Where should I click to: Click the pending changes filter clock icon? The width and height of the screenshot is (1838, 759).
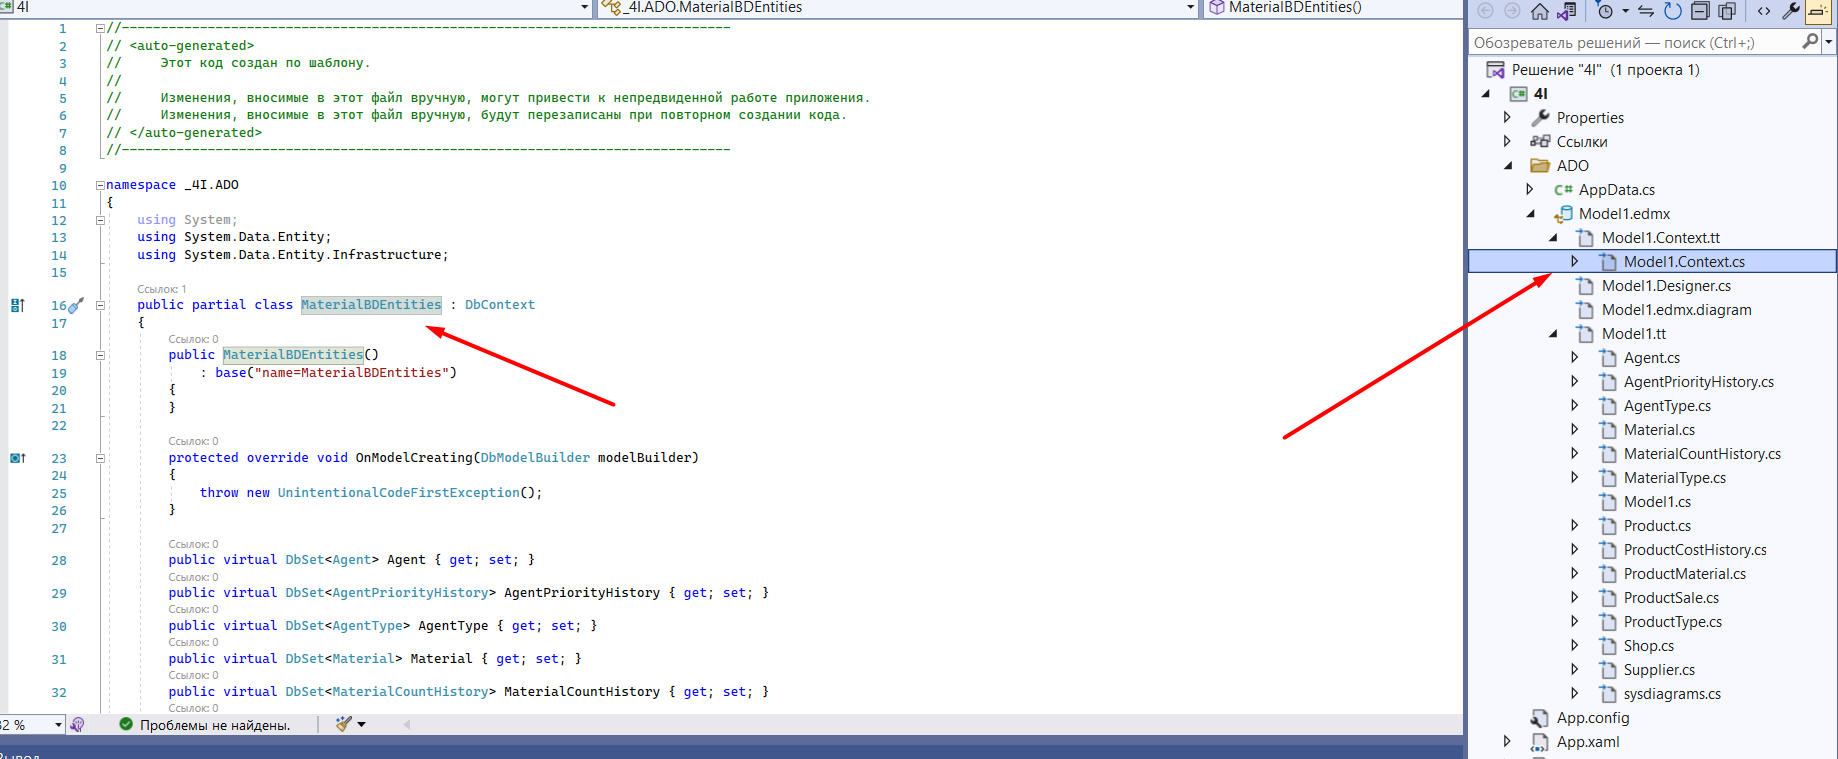pos(1605,11)
